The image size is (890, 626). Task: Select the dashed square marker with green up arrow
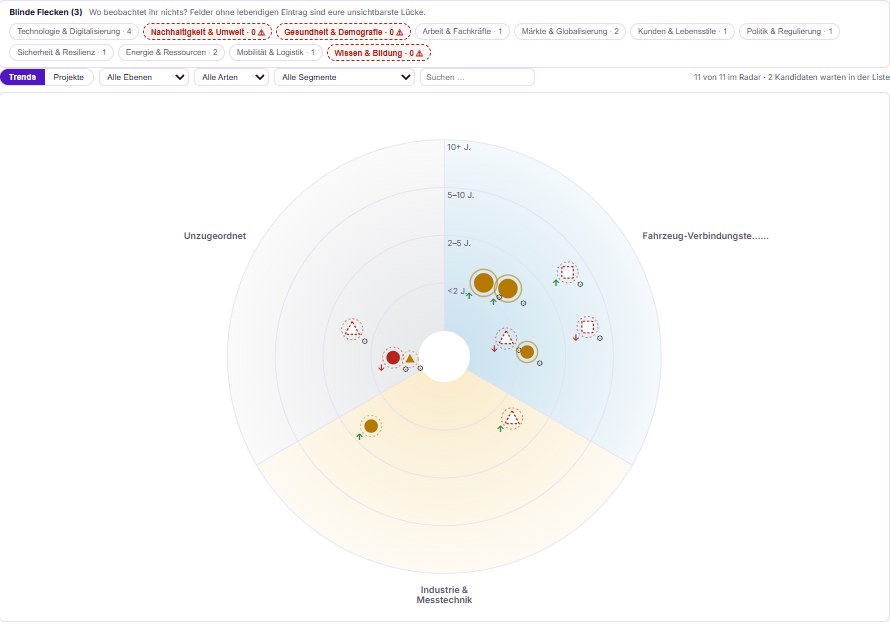568,273
